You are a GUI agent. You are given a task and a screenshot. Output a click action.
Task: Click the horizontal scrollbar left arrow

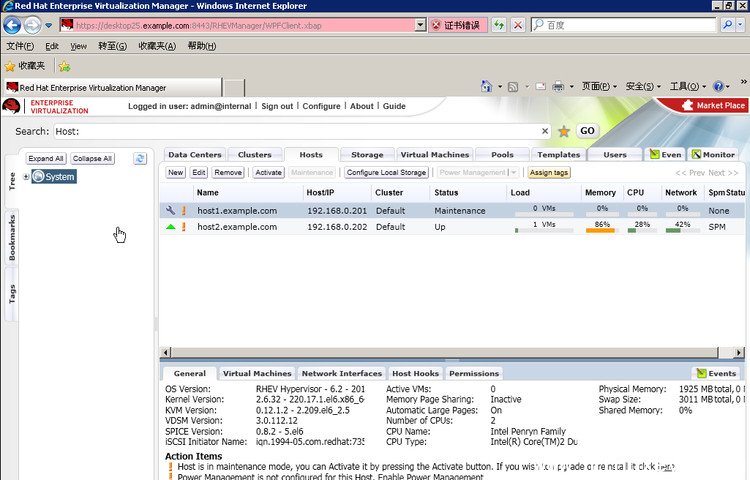165,352
